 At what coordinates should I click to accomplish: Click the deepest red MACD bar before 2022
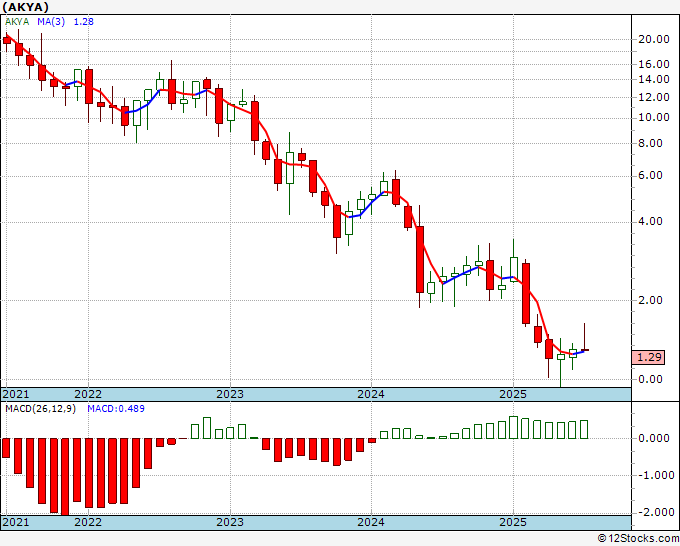click(65, 477)
